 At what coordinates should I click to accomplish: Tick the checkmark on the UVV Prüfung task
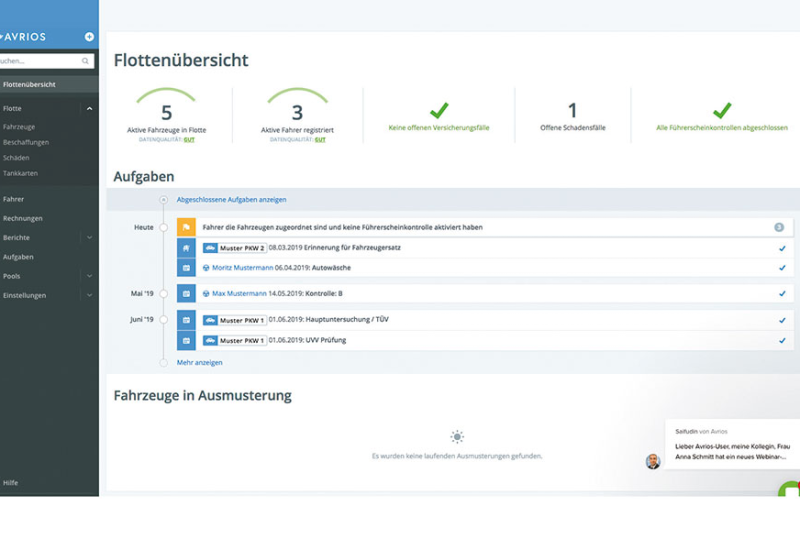click(x=782, y=341)
